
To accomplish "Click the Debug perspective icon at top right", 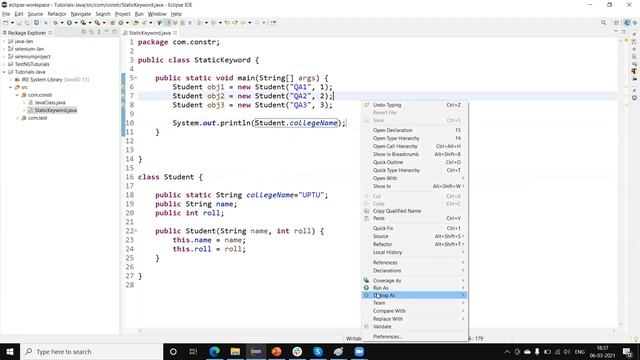I will coord(635,23).
